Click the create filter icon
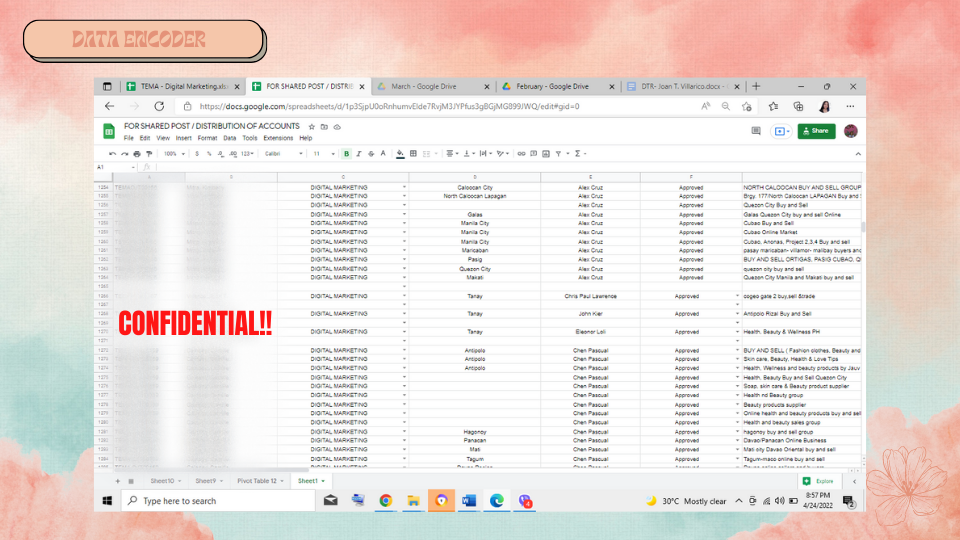 pyautogui.click(x=558, y=154)
